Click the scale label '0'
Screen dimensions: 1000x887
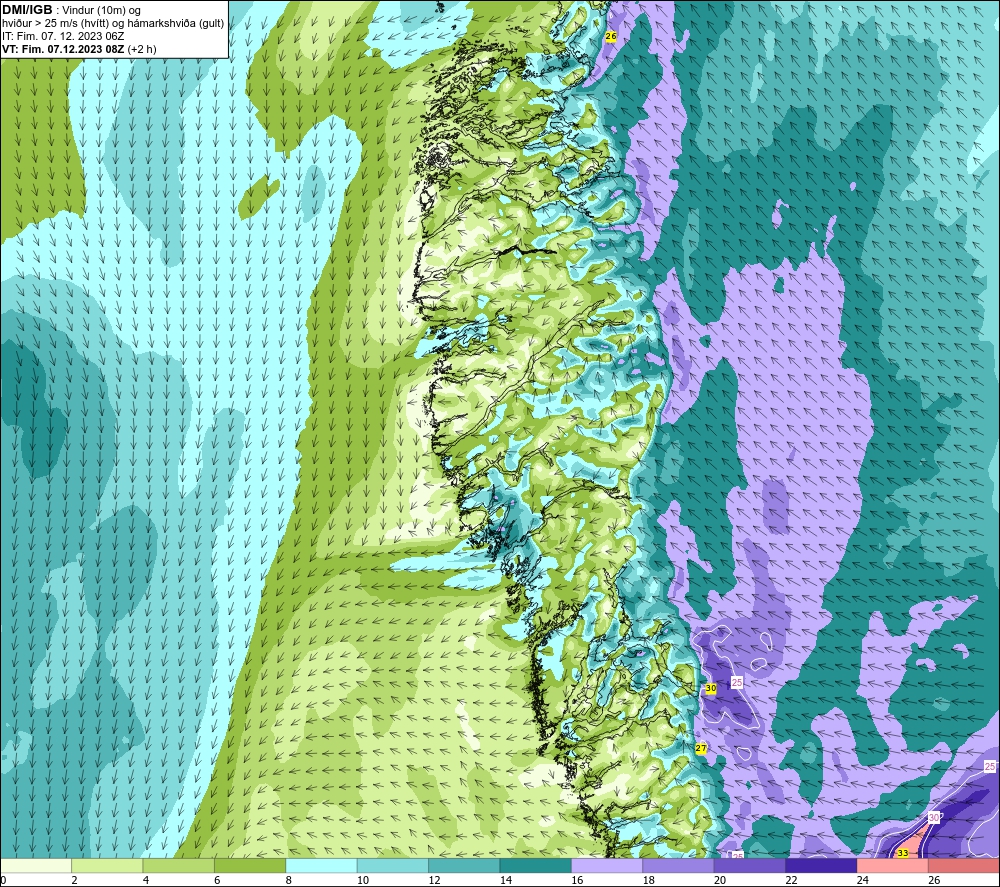(x=3, y=880)
